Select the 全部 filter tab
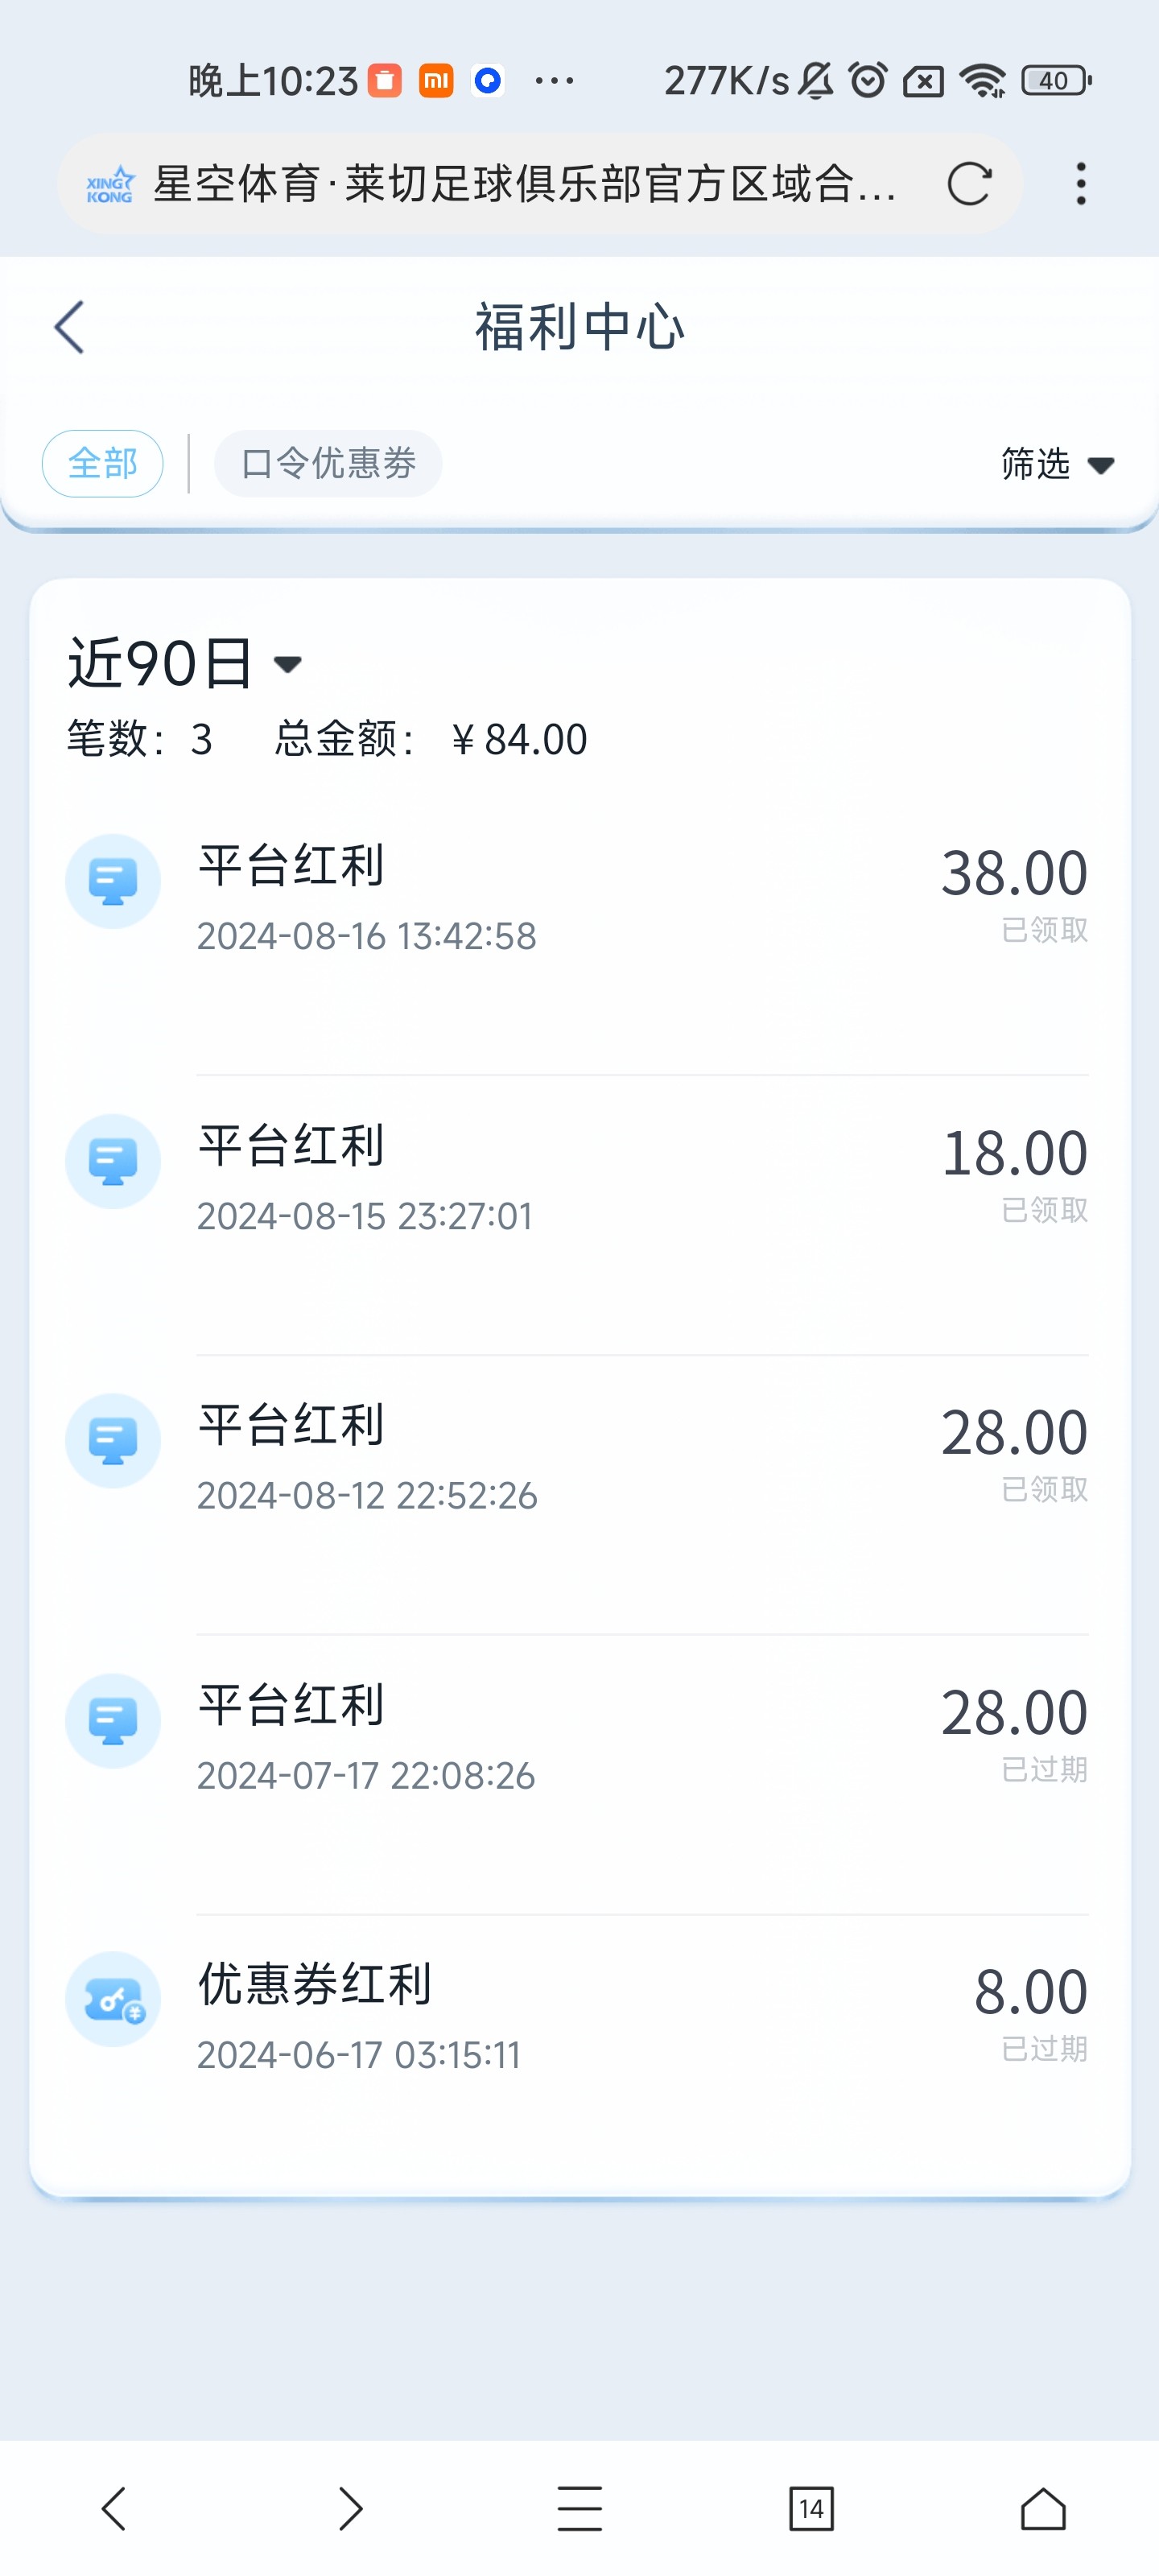The image size is (1159, 2576). [x=102, y=464]
